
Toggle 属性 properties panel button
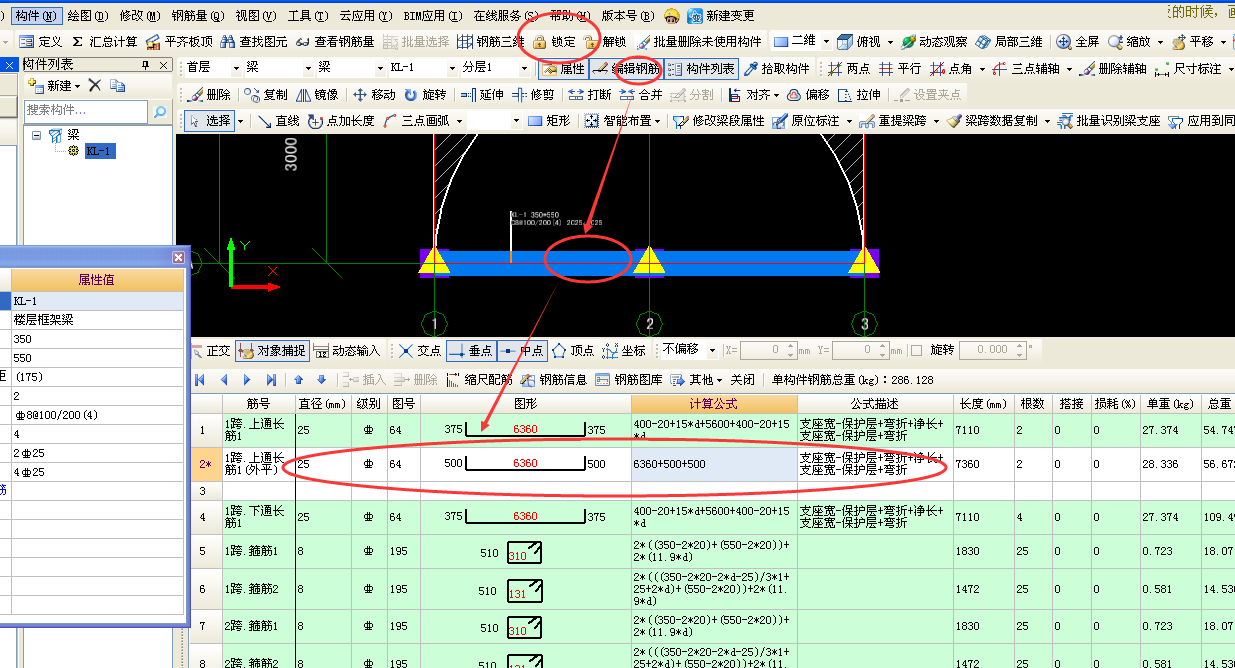tap(563, 69)
